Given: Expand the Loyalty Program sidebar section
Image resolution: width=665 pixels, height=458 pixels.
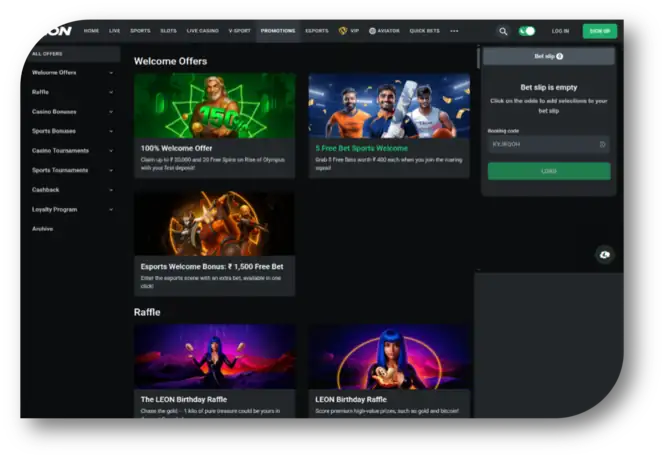Looking at the screenshot, I should click(72, 209).
